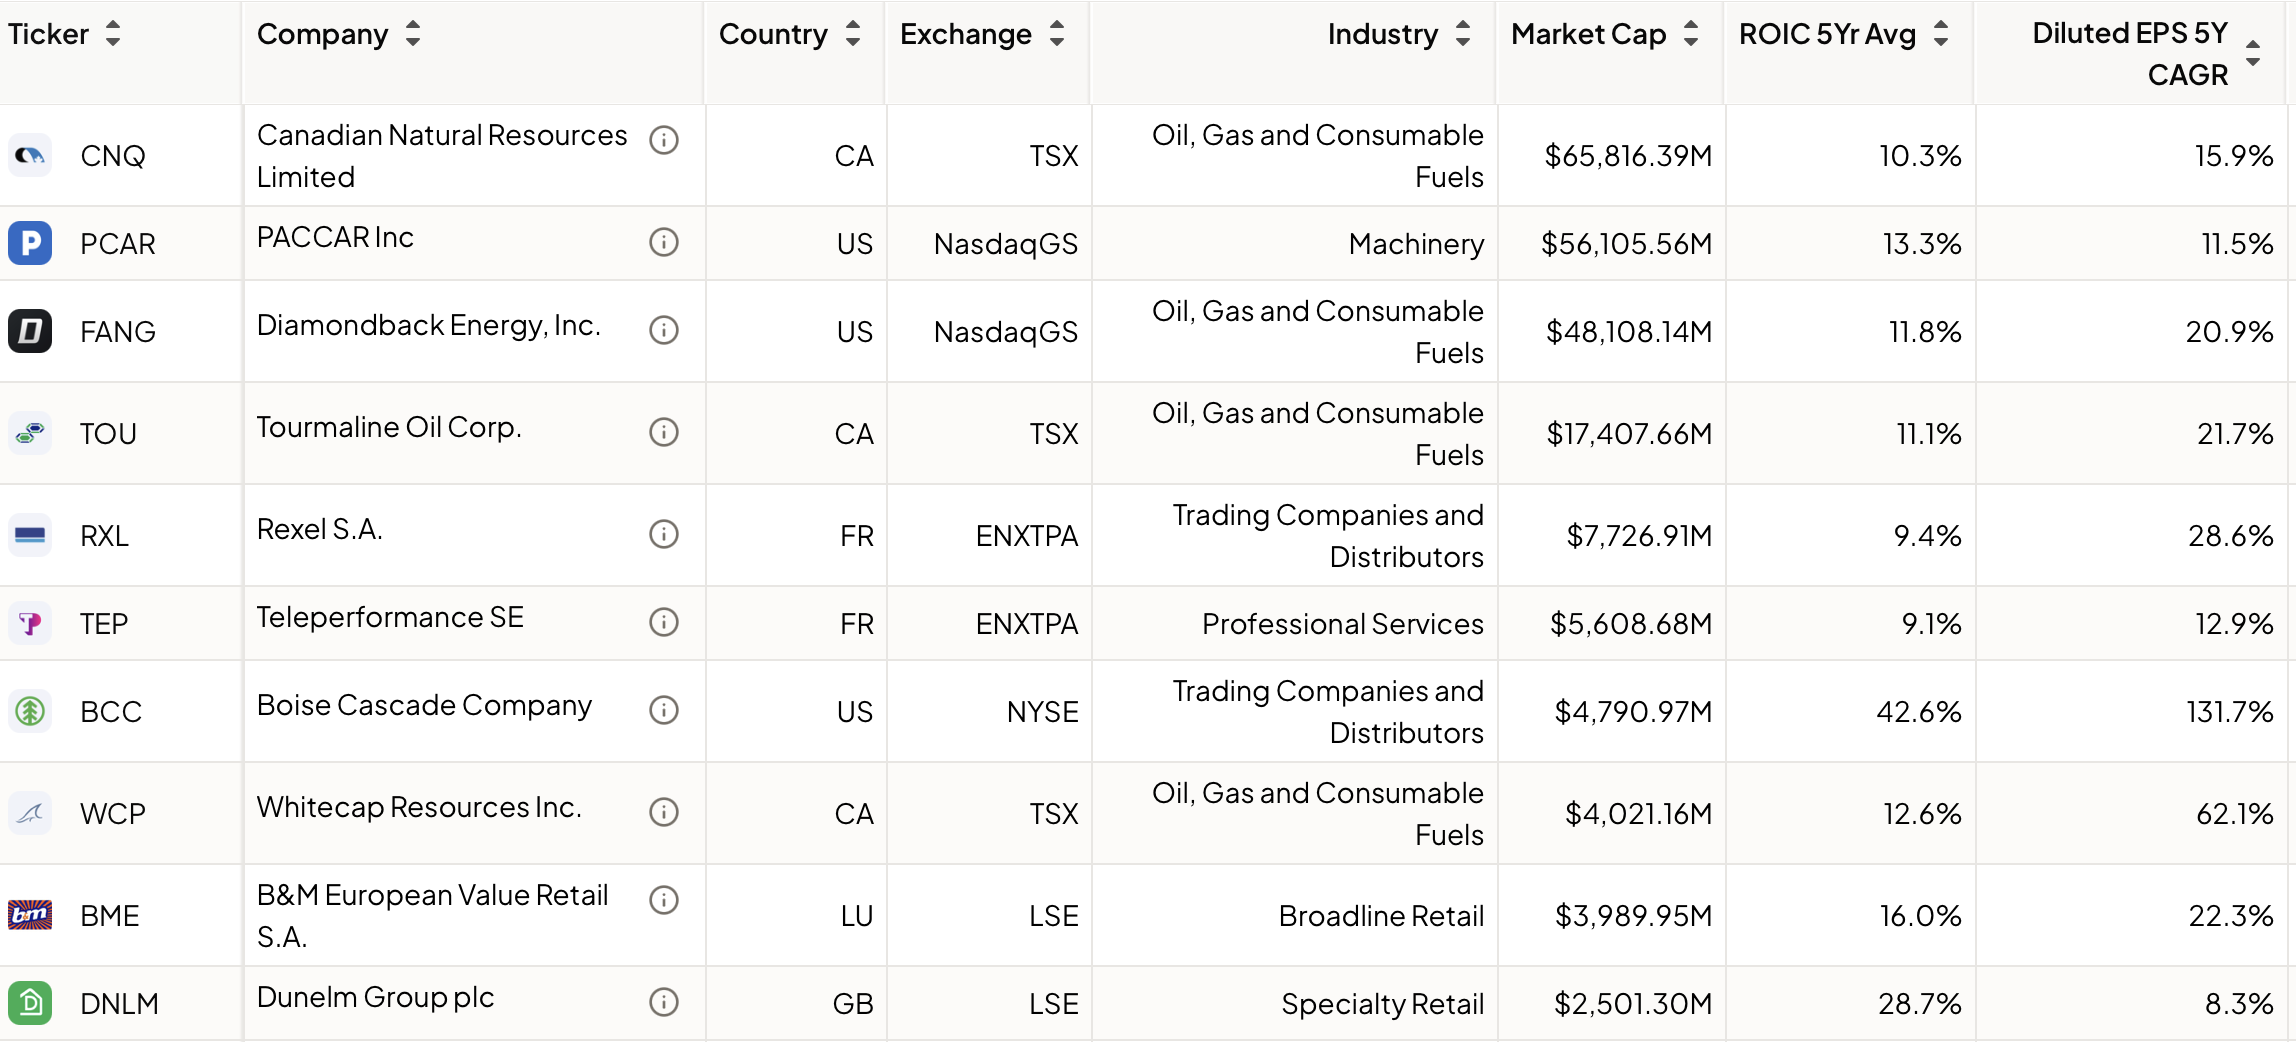Click info icon next to Diamondback Energy
Viewport: 2296px width, 1042px height.
[x=663, y=330]
